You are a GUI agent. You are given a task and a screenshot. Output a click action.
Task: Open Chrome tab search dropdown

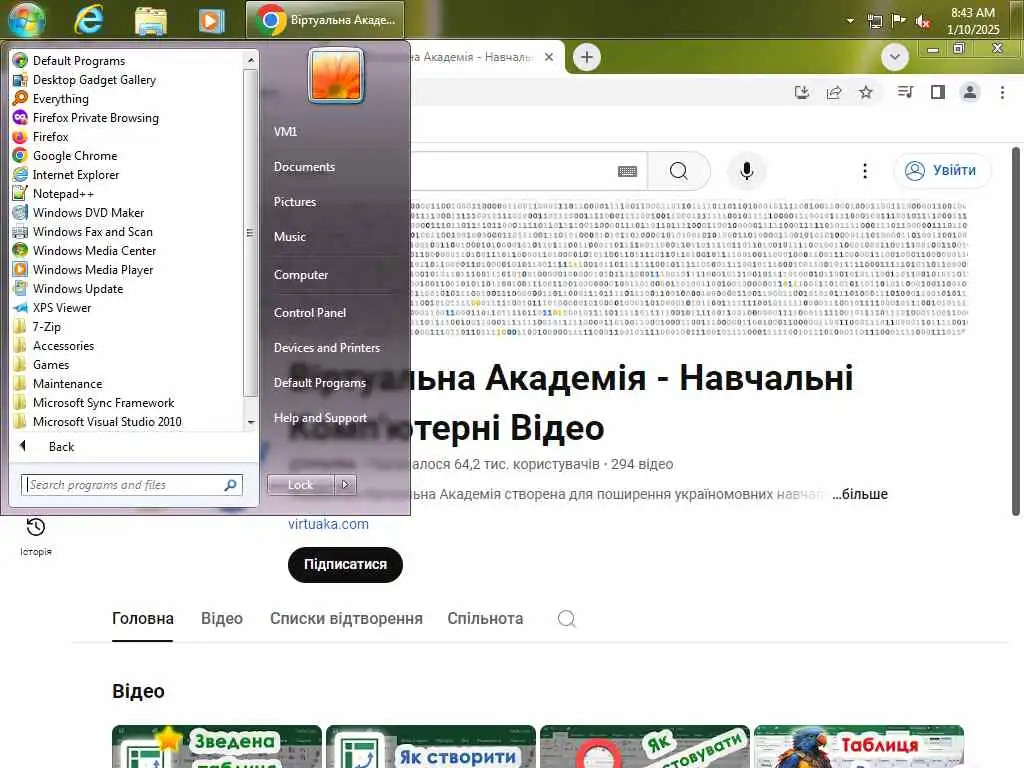click(x=895, y=57)
